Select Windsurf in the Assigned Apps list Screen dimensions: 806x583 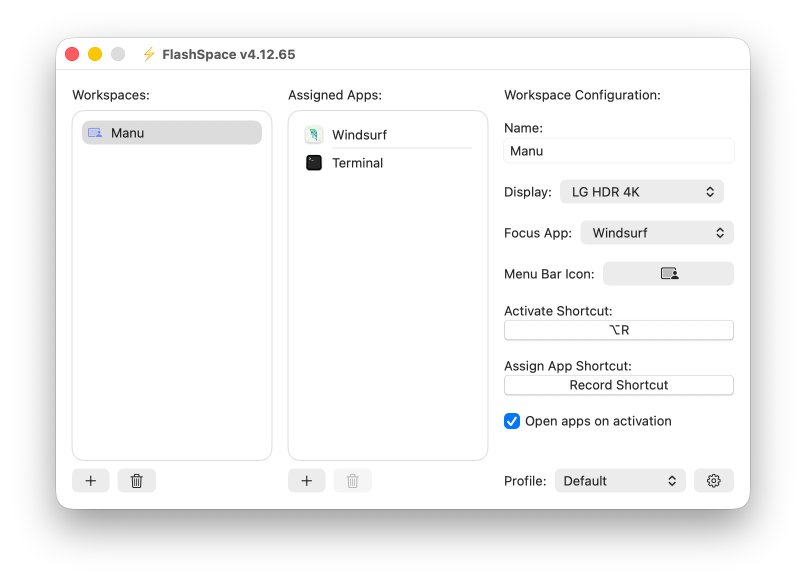click(360, 135)
